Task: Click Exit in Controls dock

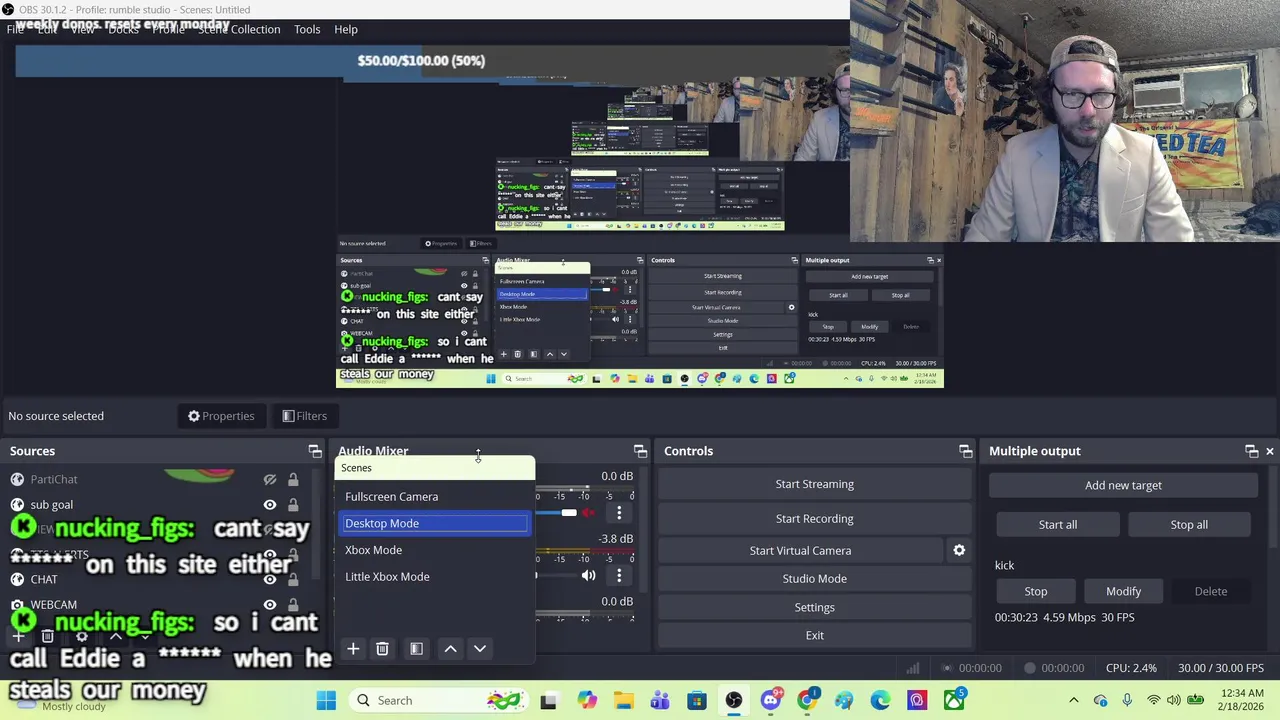Action: pos(814,635)
